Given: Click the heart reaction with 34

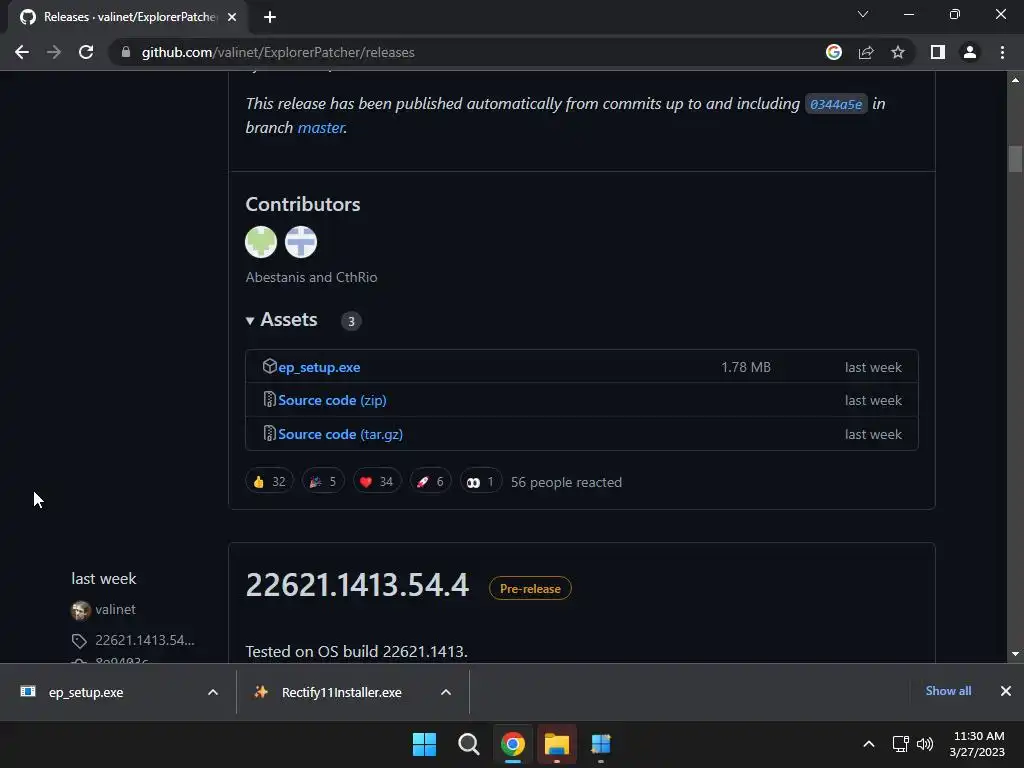Looking at the screenshot, I should pyautogui.click(x=377, y=482).
